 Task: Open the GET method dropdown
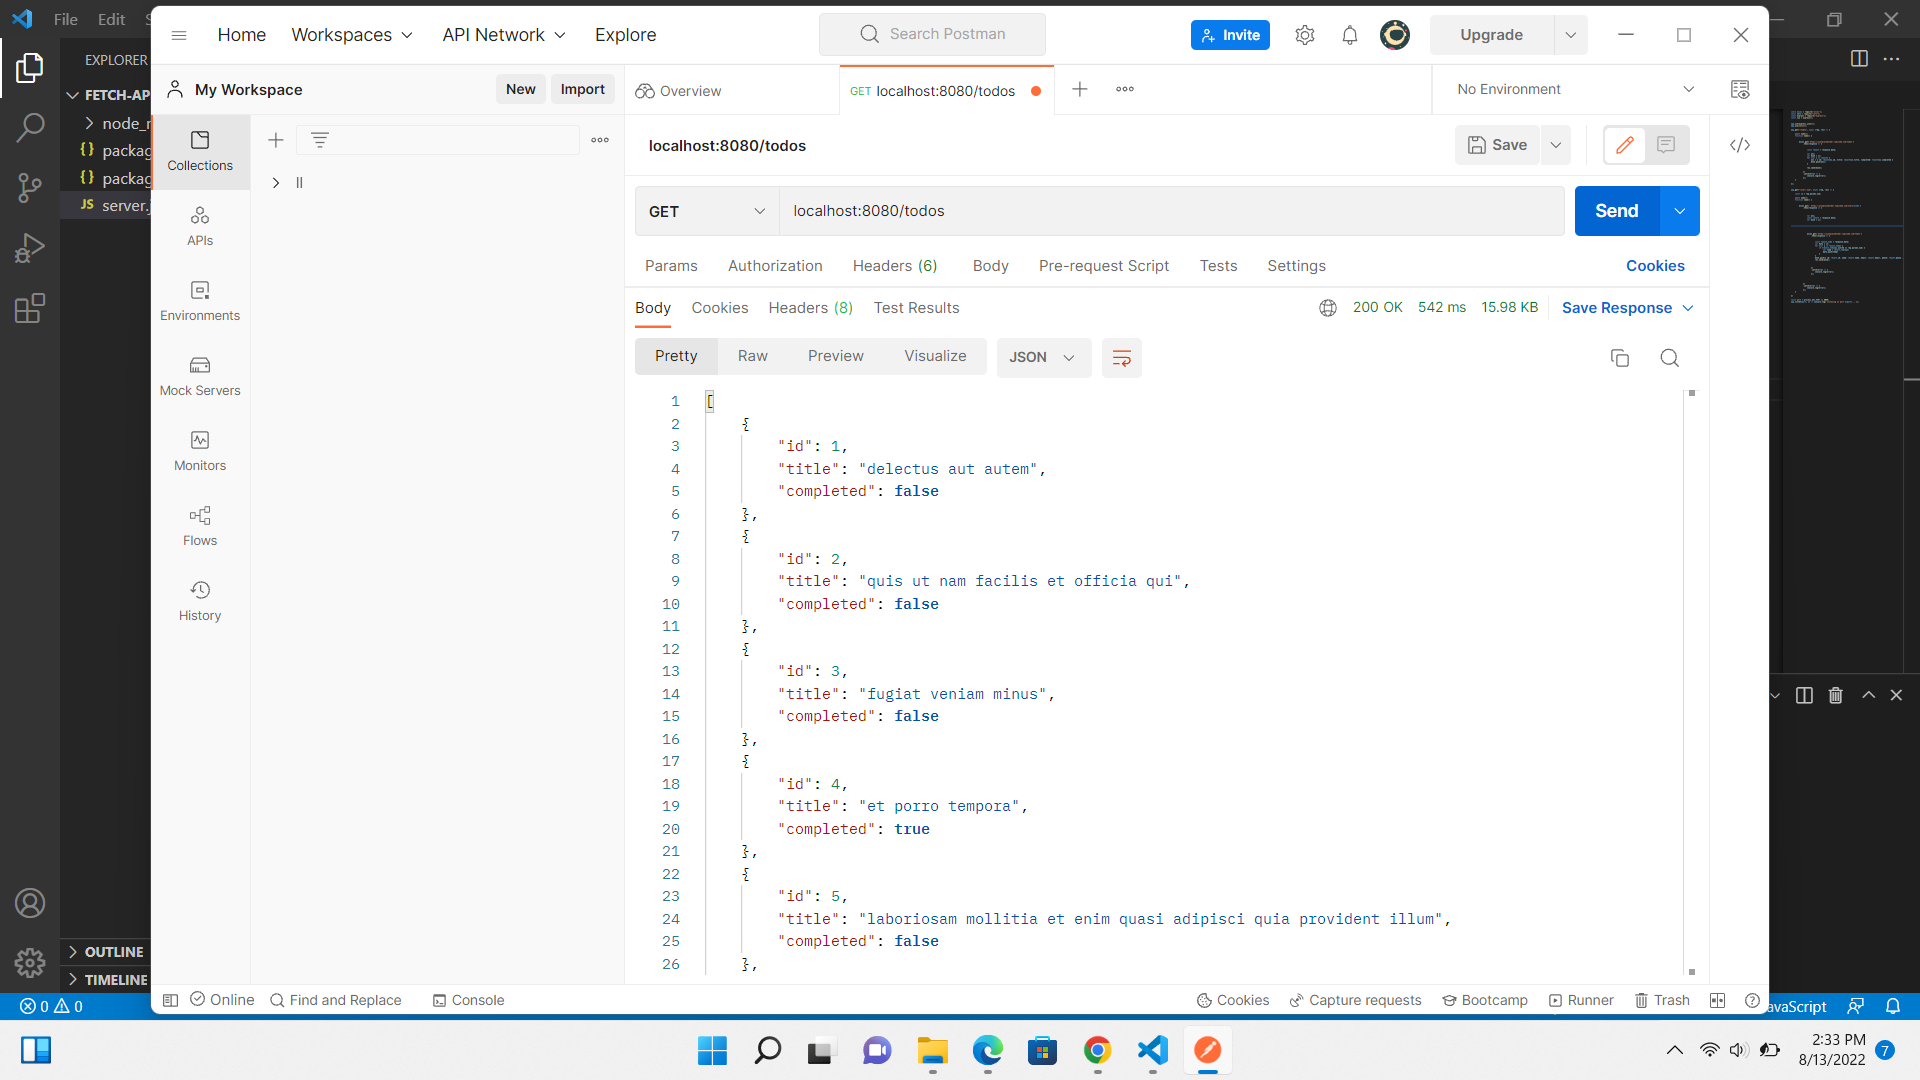pyautogui.click(x=707, y=211)
